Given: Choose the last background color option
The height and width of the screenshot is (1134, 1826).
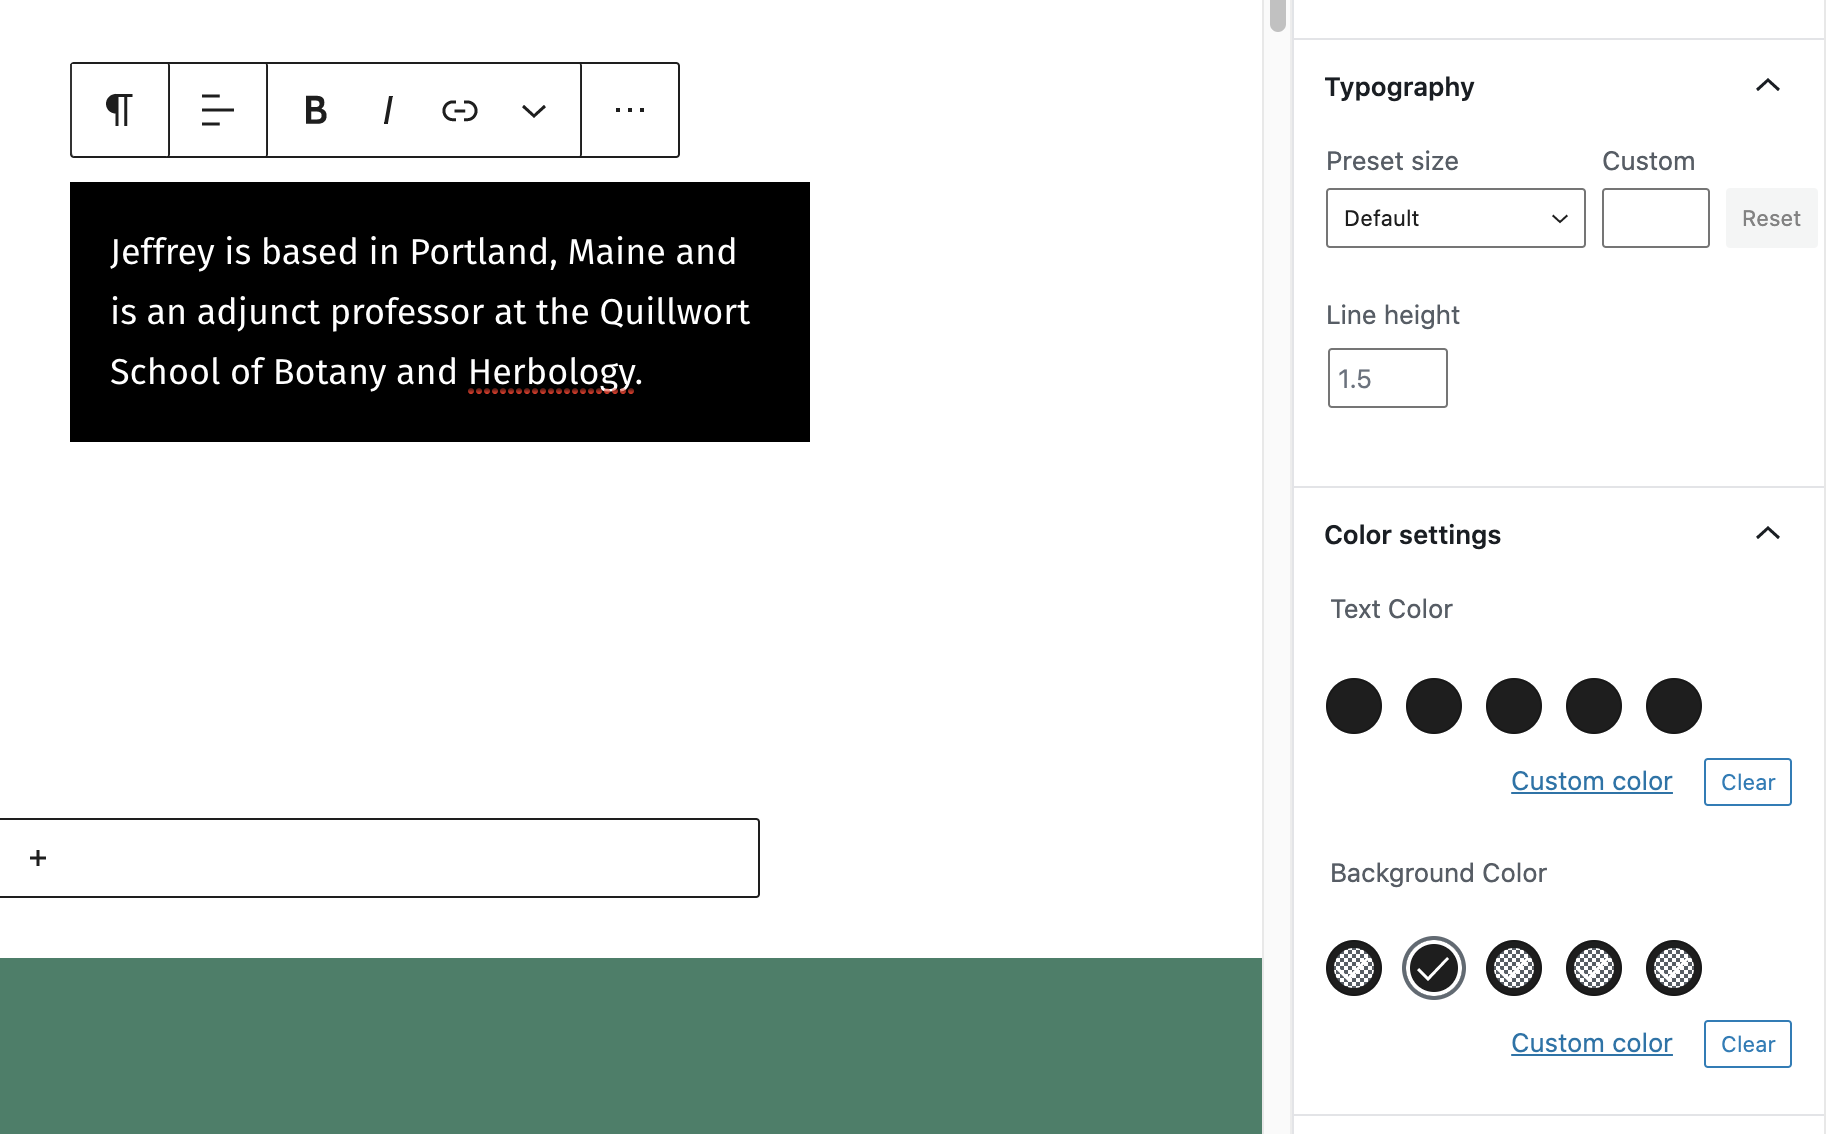Looking at the screenshot, I should click(1673, 967).
